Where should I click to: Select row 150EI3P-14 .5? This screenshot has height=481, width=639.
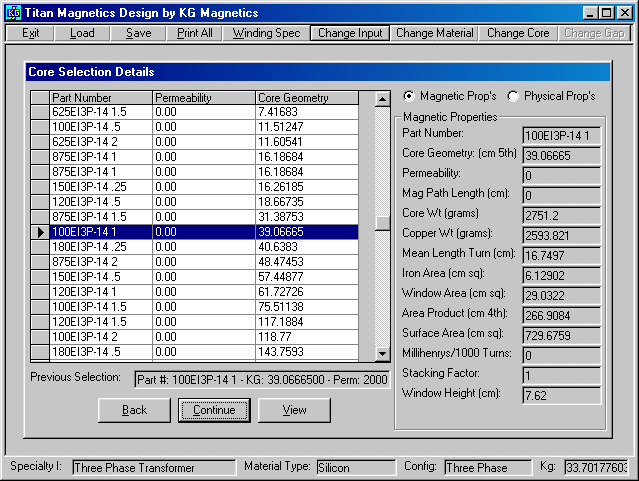(x=195, y=277)
